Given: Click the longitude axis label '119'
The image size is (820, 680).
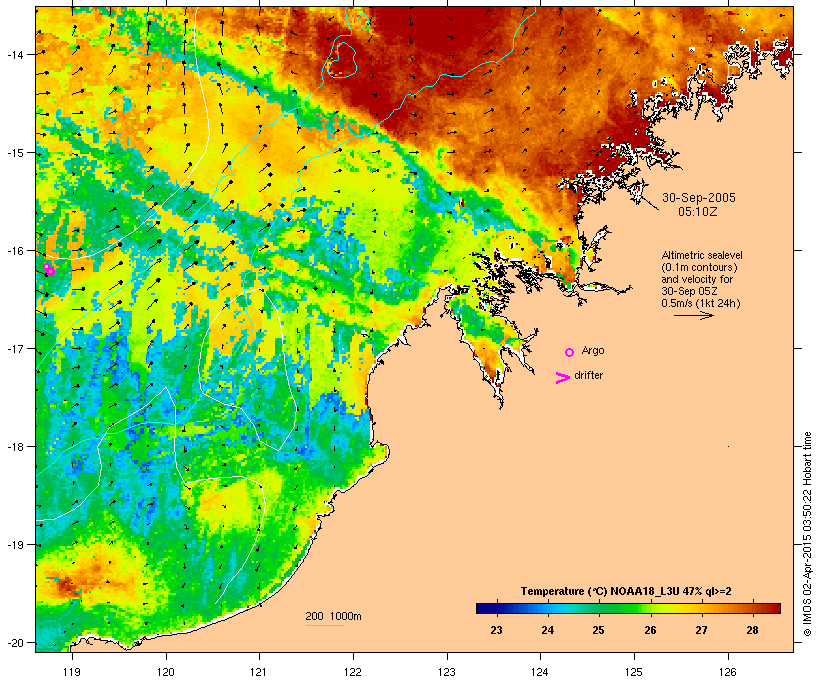Looking at the screenshot, I should 72,672.
